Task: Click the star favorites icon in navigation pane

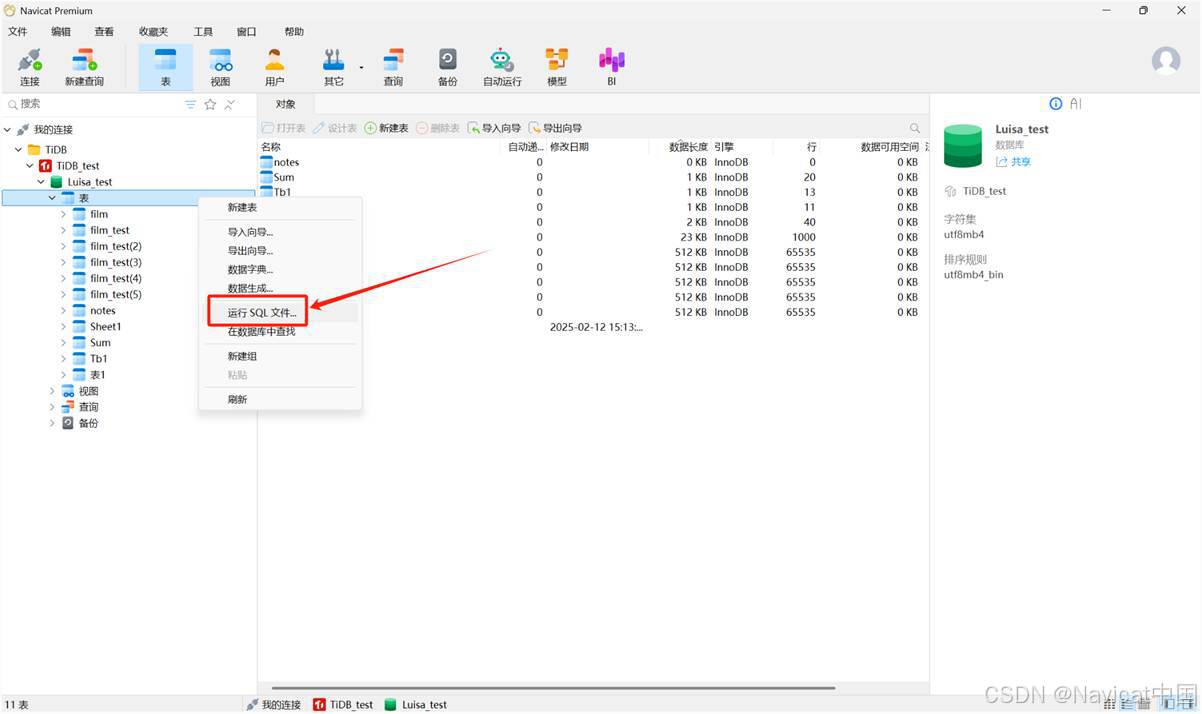Action: click(x=210, y=104)
